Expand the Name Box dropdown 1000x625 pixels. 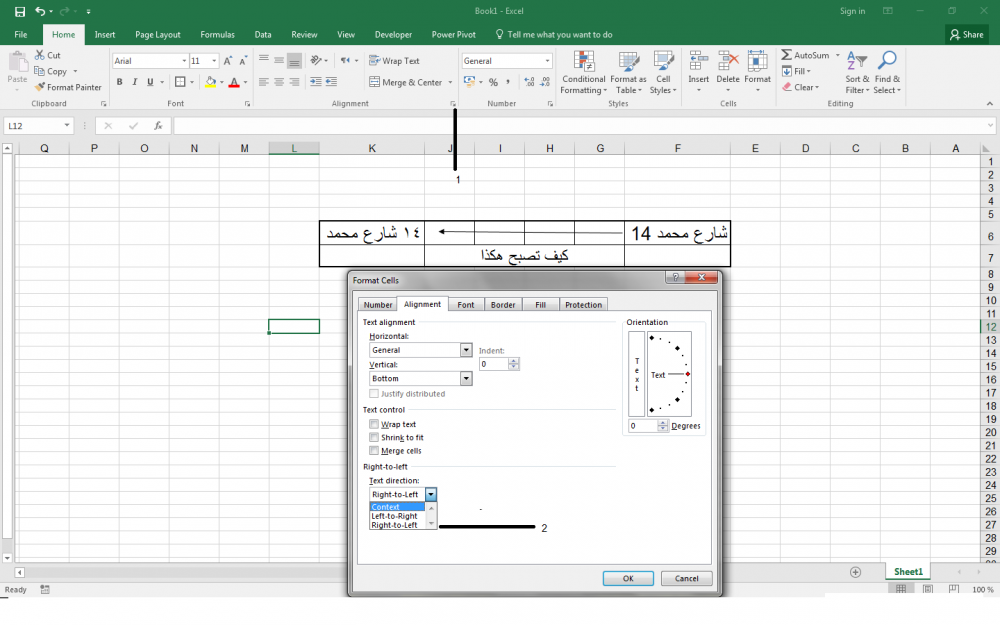tap(67, 126)
